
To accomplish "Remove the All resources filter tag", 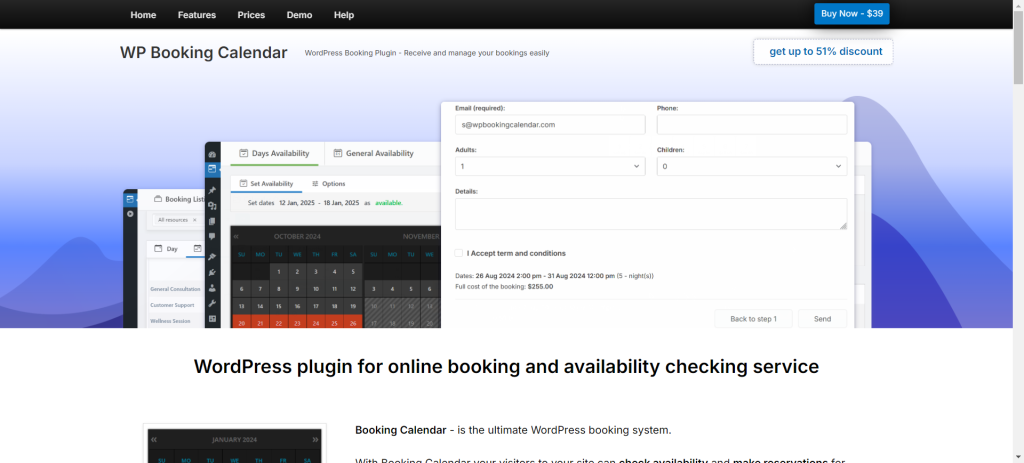I will 195,220.
